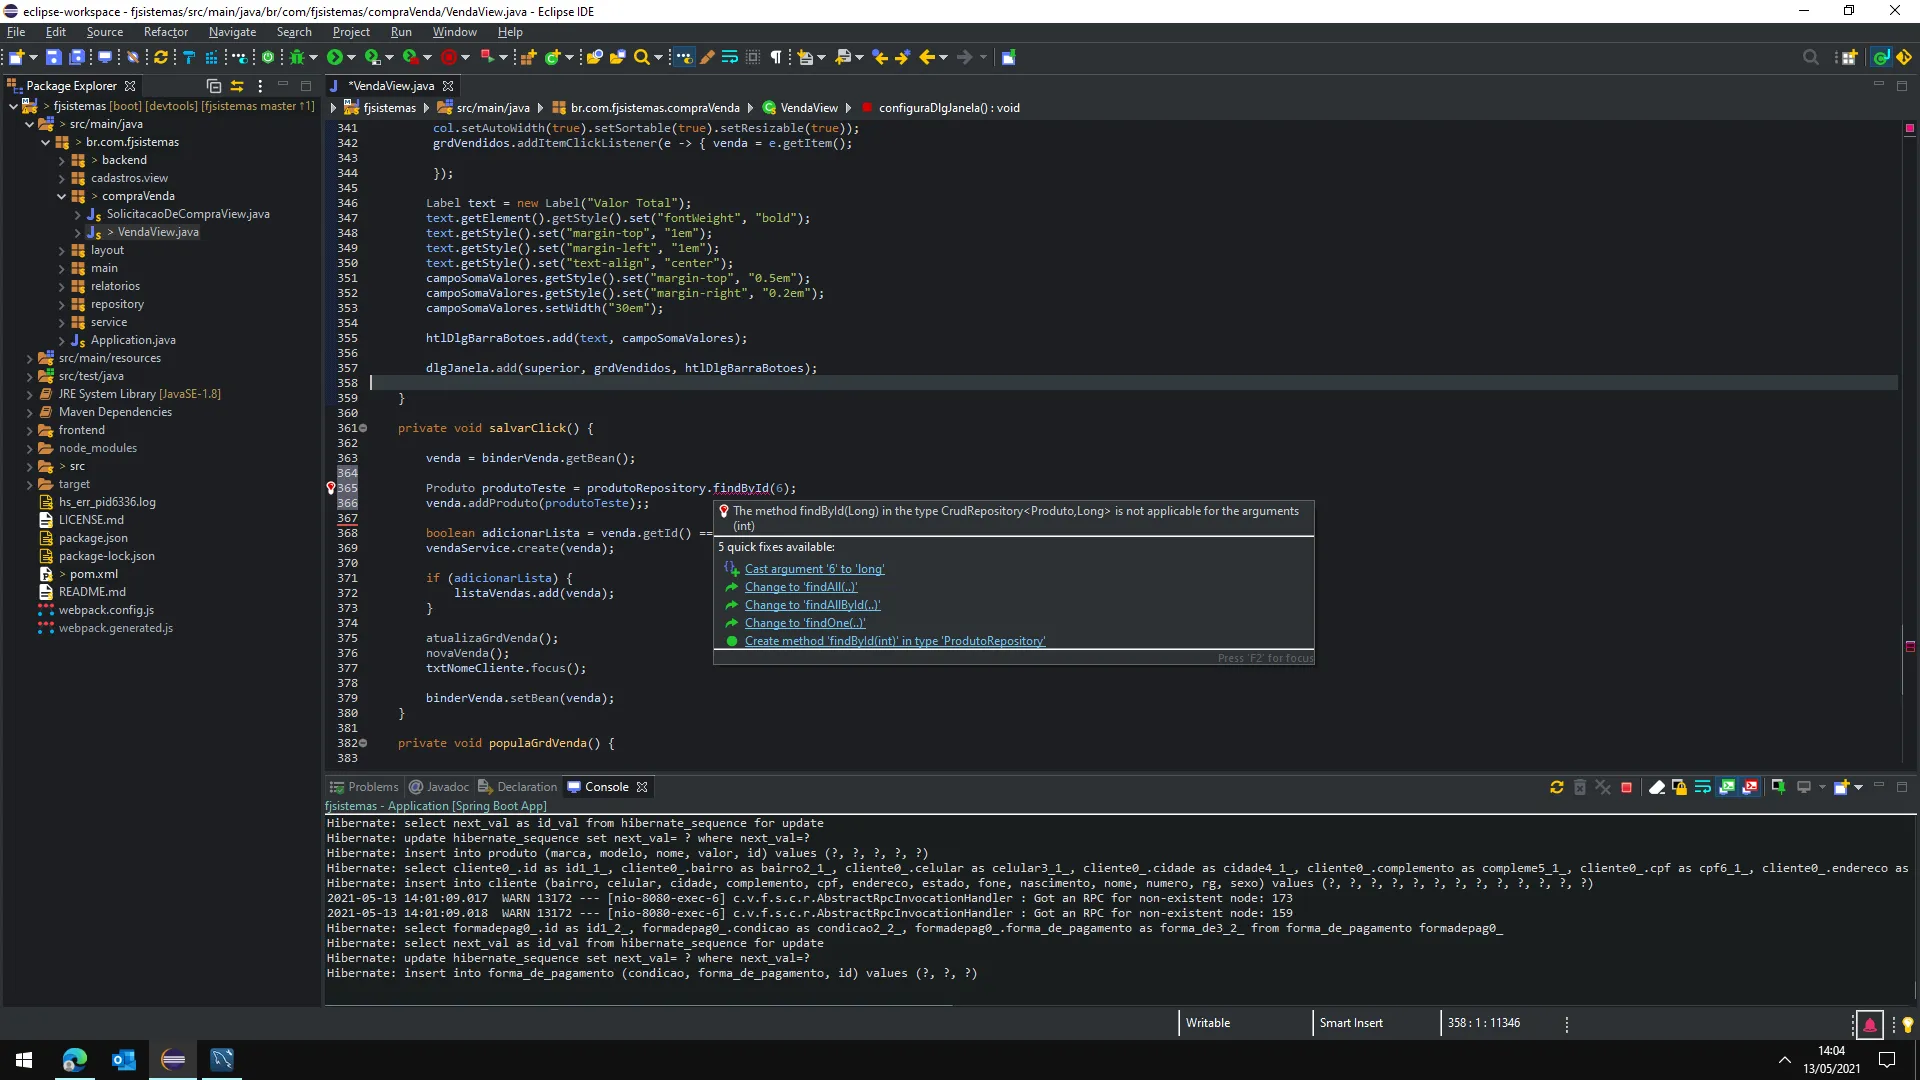
Task: Toggle Word Wrap in Console toolbar
Action: [x=1703, y=788]
